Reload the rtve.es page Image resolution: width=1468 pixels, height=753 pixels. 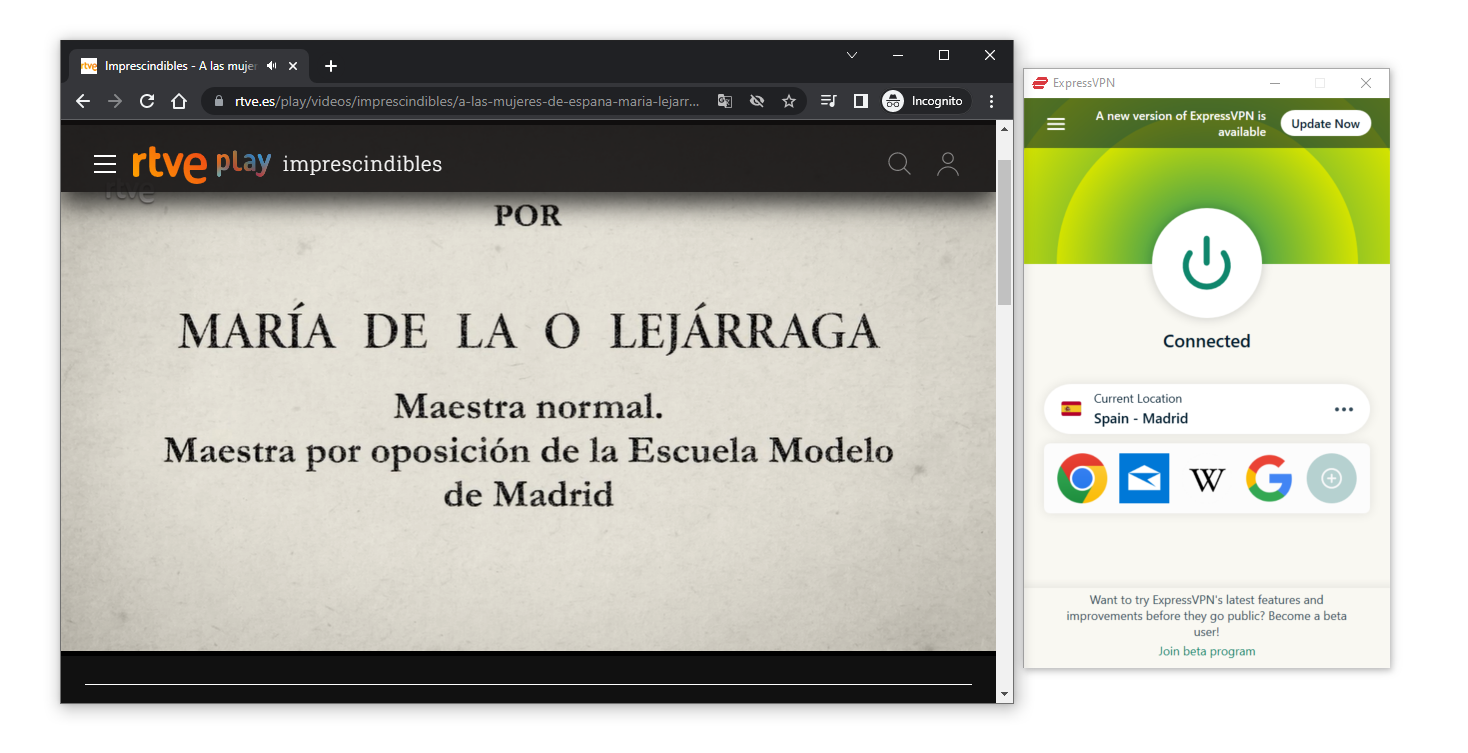pos(147,101)
